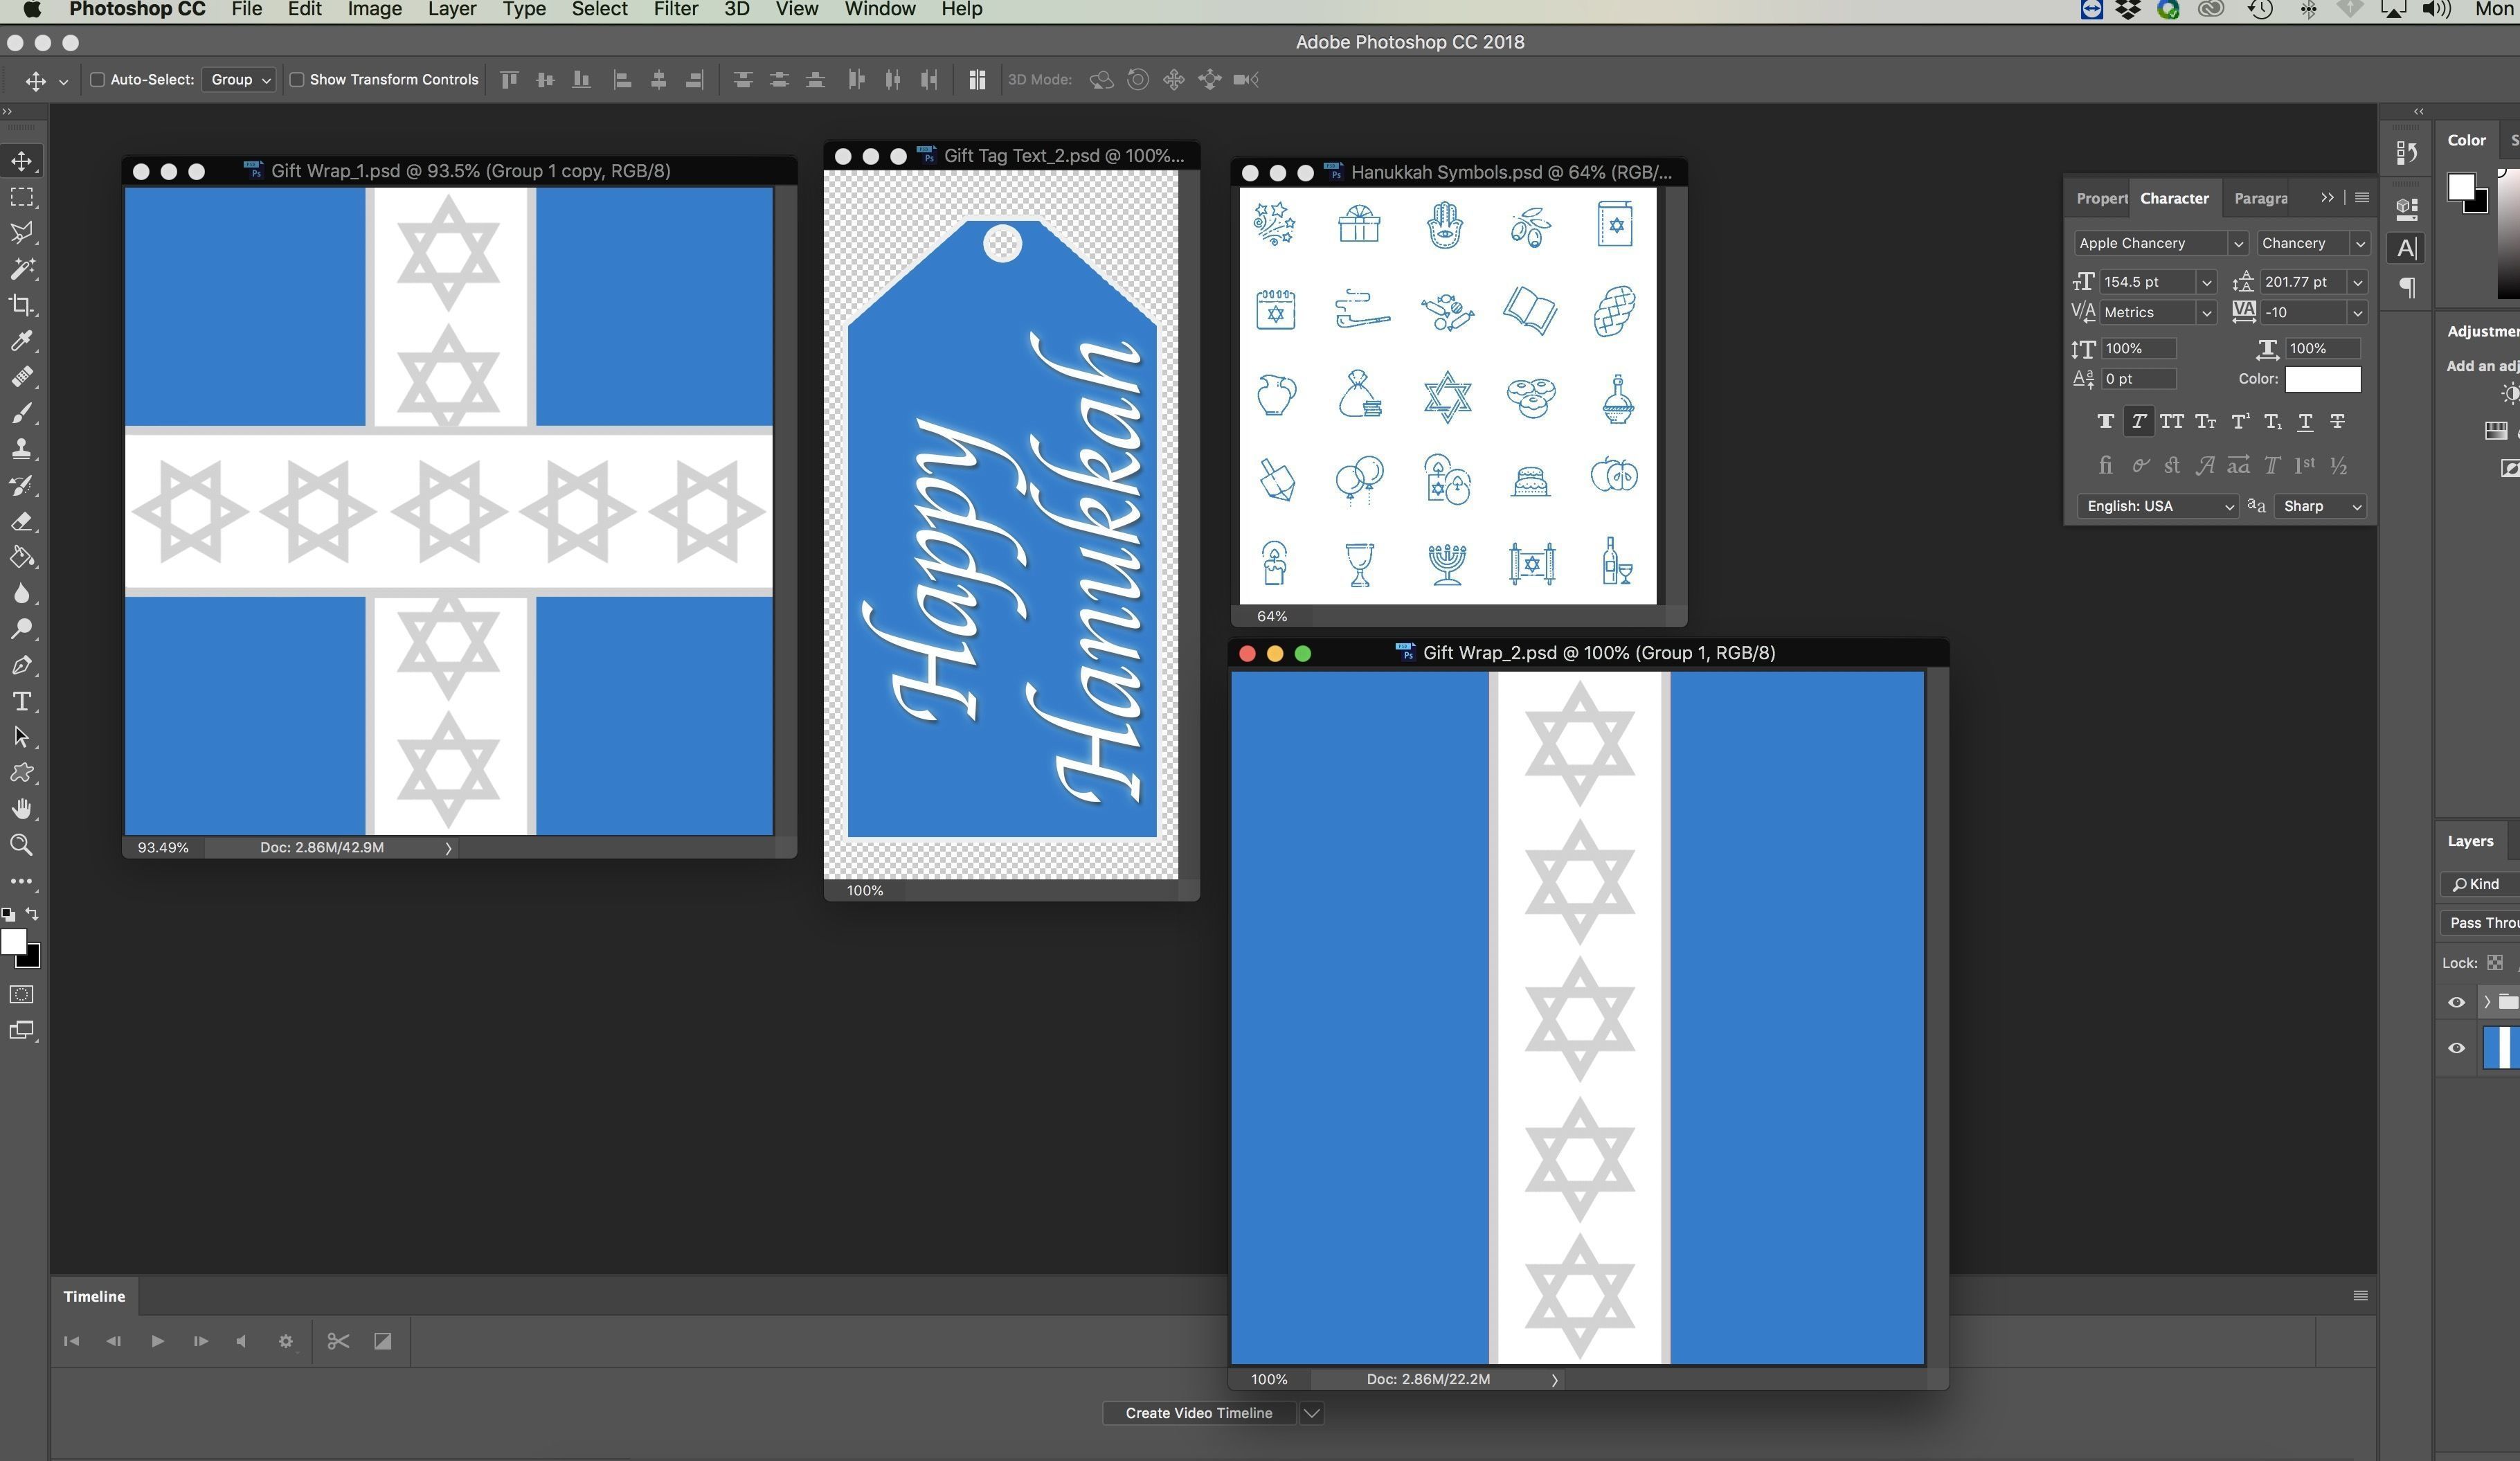Switch to the Paragraph tab
This screenshot has height=1461, width=2520.
point(2260,198)
